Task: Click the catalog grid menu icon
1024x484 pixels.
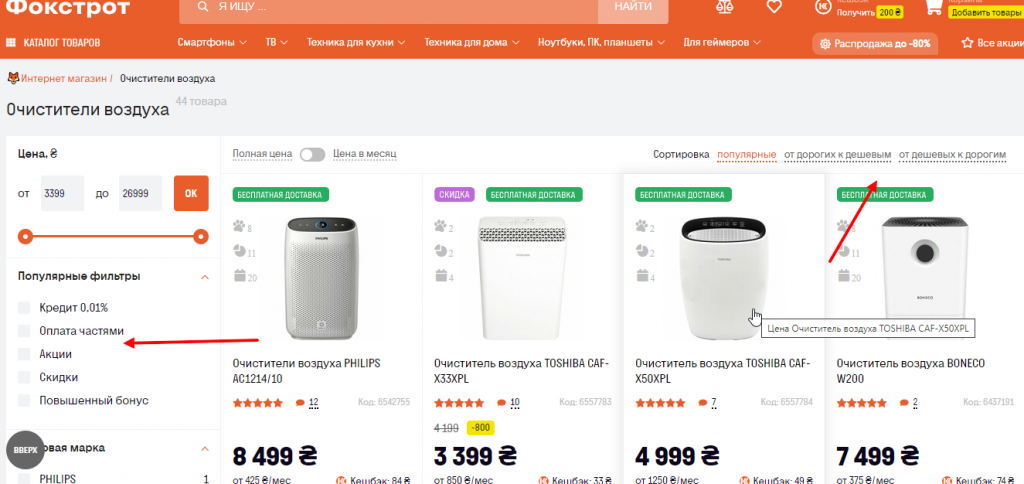Action: [12, 43]
